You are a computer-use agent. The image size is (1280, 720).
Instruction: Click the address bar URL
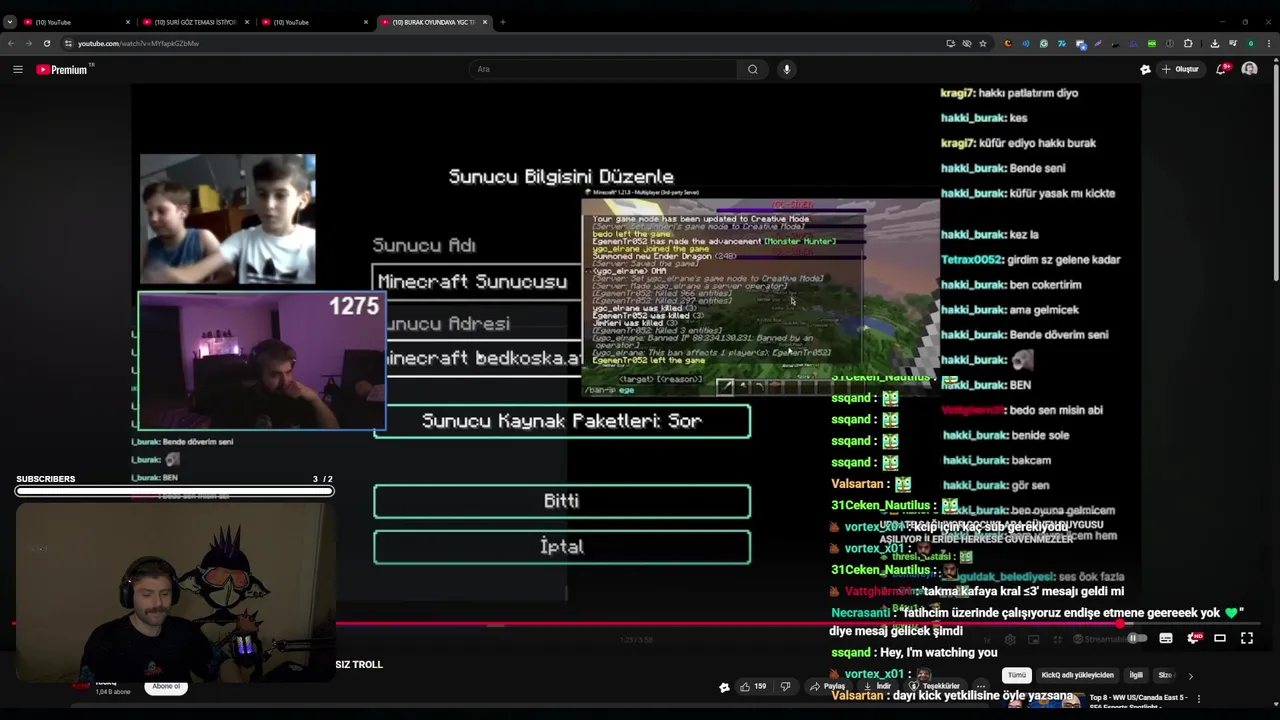tap(138, 44)
